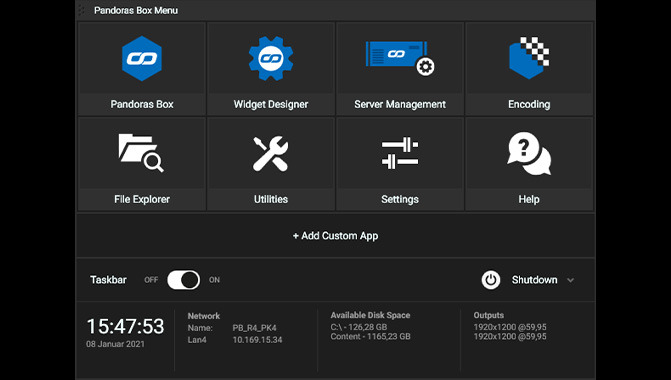Open Utilities wrench and screwdriver icon

[271, 154]
